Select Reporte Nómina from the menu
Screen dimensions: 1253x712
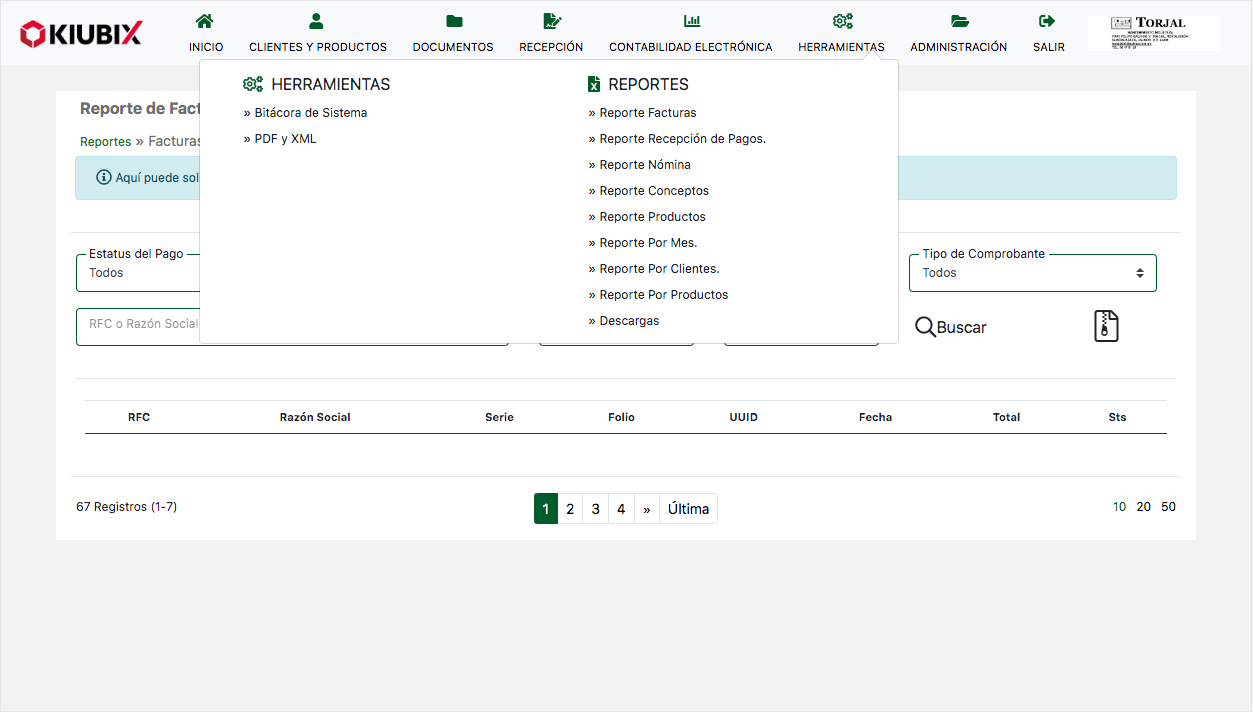coord(644,165)
